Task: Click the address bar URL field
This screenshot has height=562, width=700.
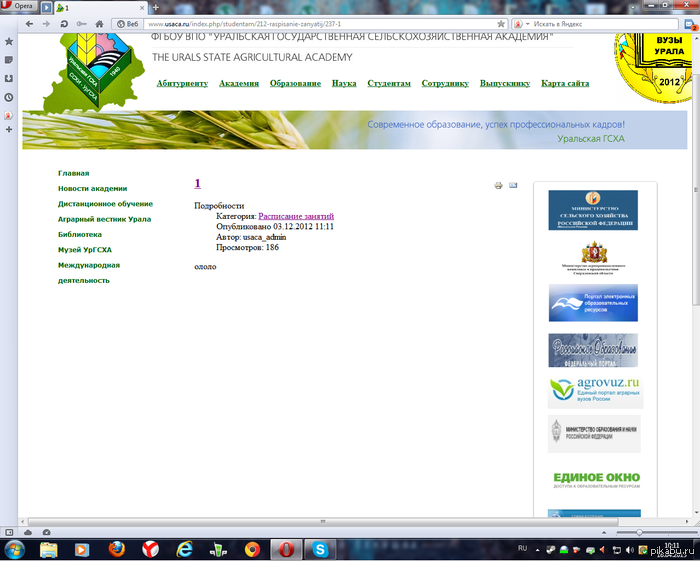Action: click(320, 22)
